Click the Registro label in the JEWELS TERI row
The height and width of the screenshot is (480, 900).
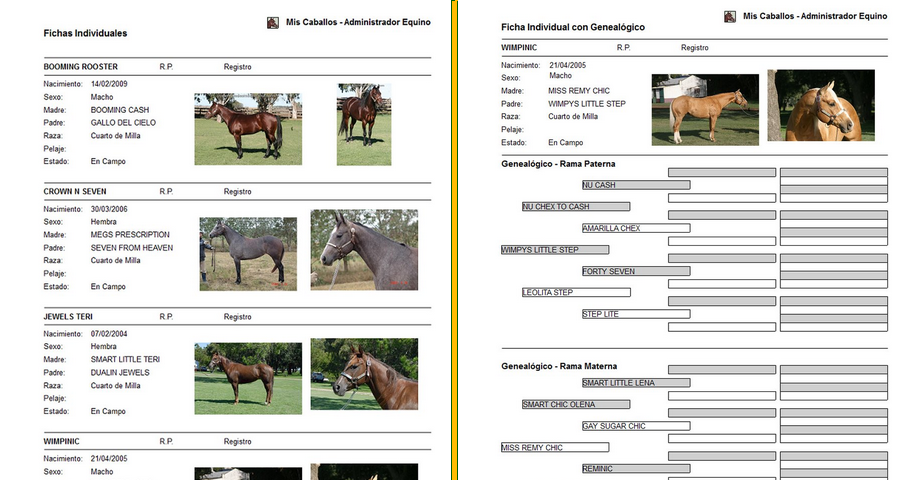[x=238, y=316]
